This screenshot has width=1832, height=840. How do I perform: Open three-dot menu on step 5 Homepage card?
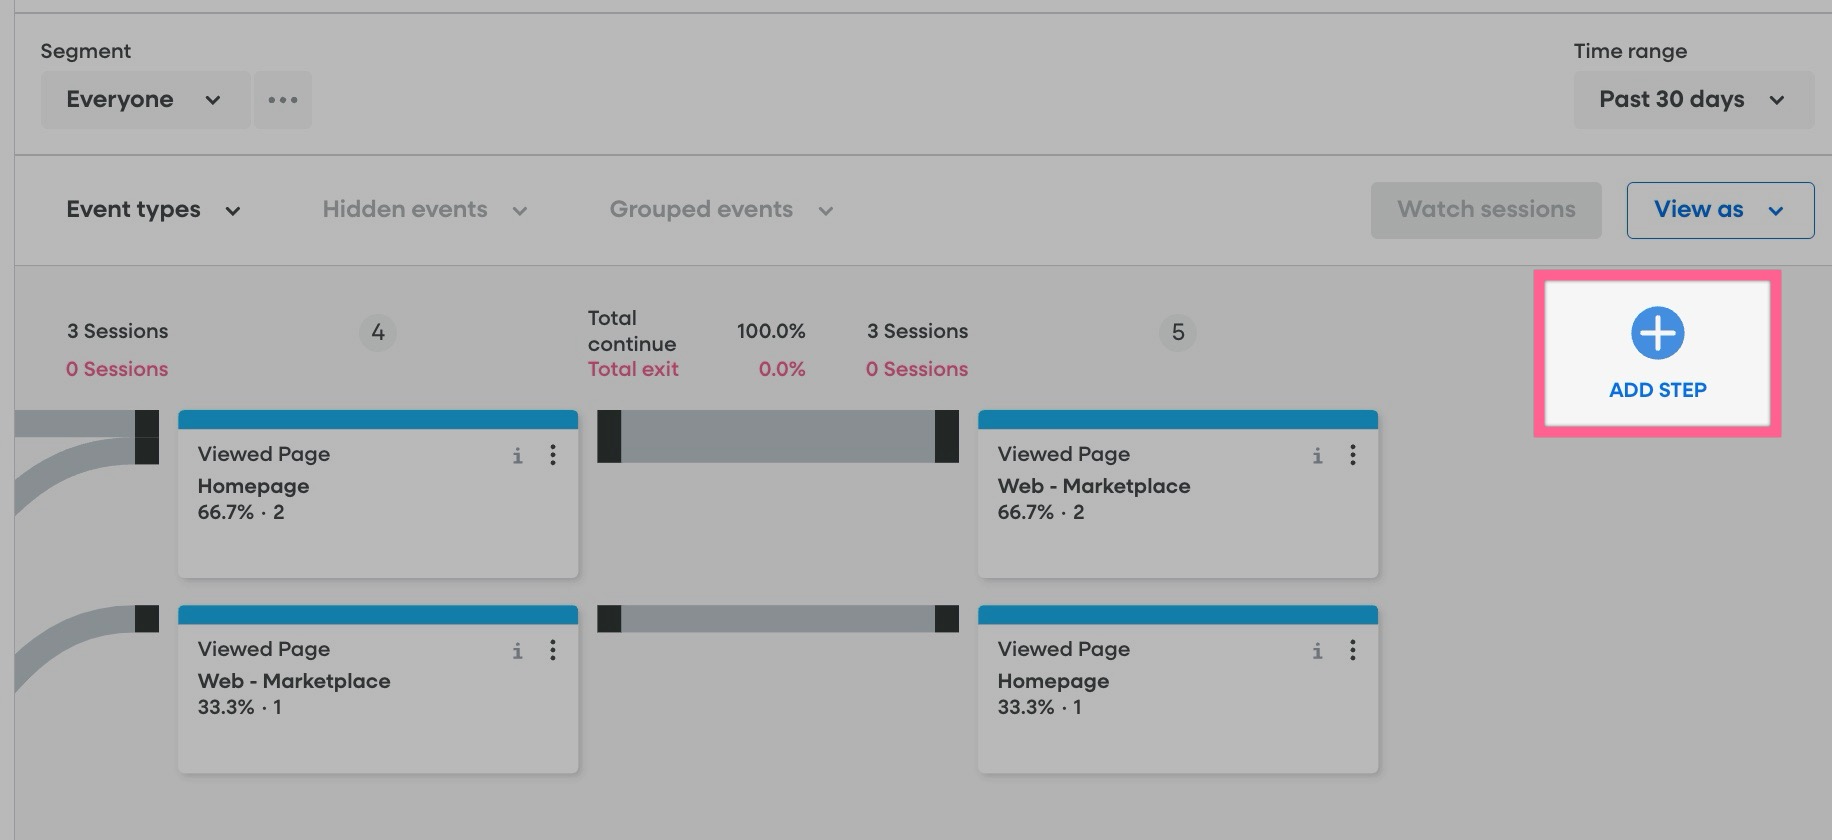click(1352, 651)
